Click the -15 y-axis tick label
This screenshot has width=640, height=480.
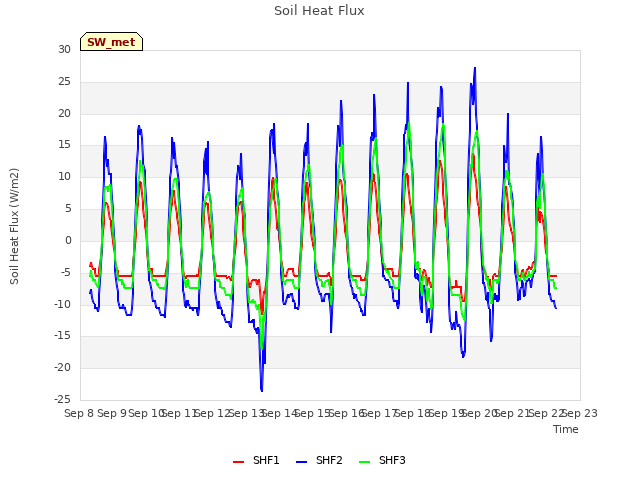(63, 336)
